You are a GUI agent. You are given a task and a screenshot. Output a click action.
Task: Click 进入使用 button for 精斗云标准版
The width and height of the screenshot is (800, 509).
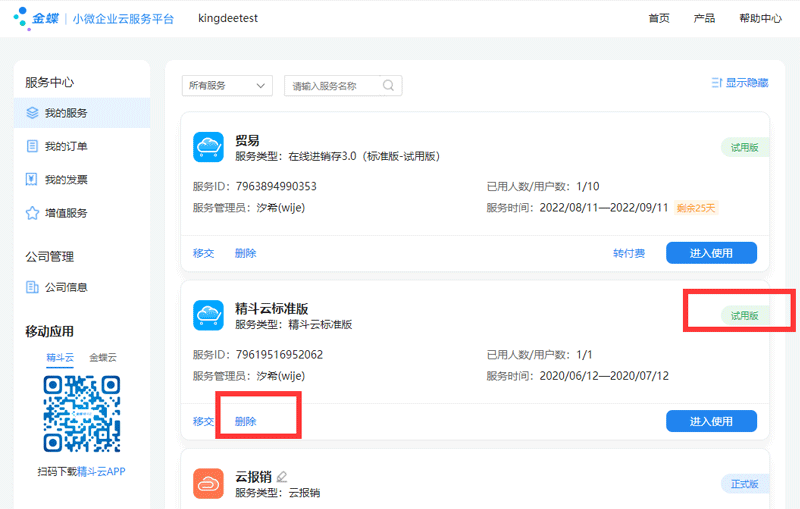point(711,421)
